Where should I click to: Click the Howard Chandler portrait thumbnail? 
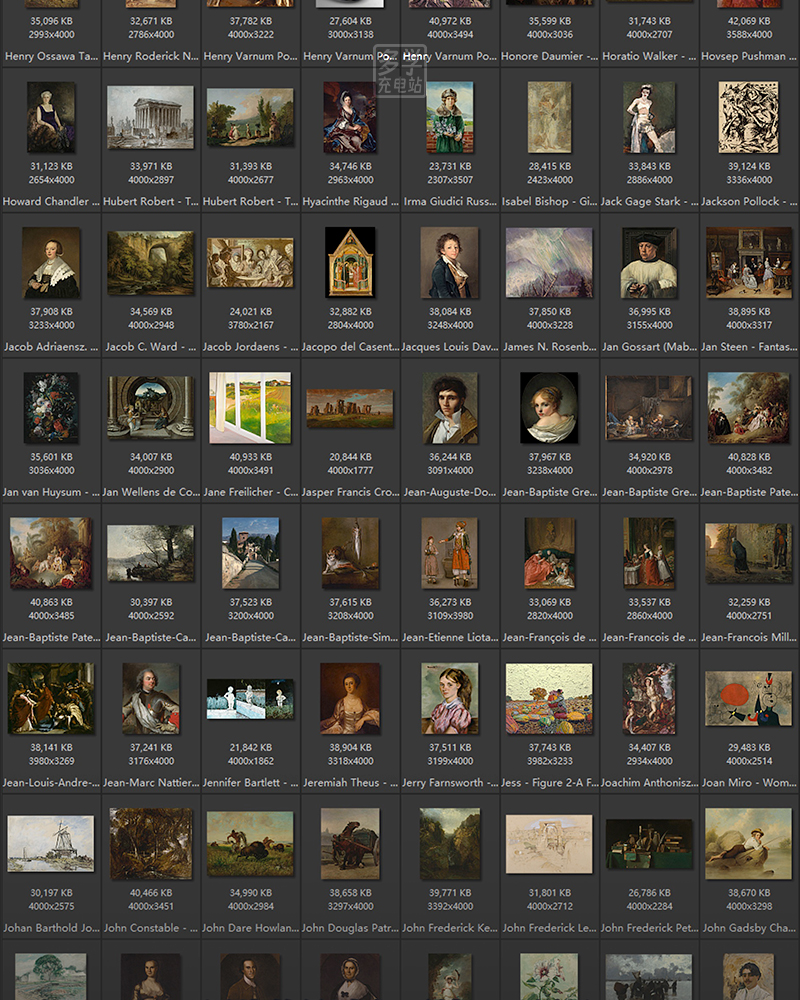click(51, 117)
